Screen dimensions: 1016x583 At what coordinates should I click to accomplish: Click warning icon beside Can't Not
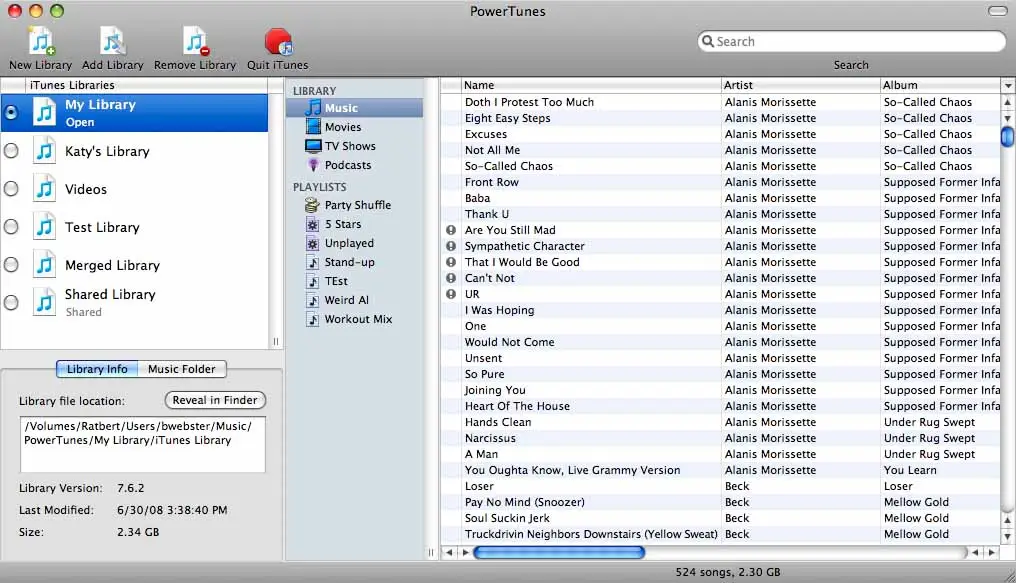pos(451,278)
